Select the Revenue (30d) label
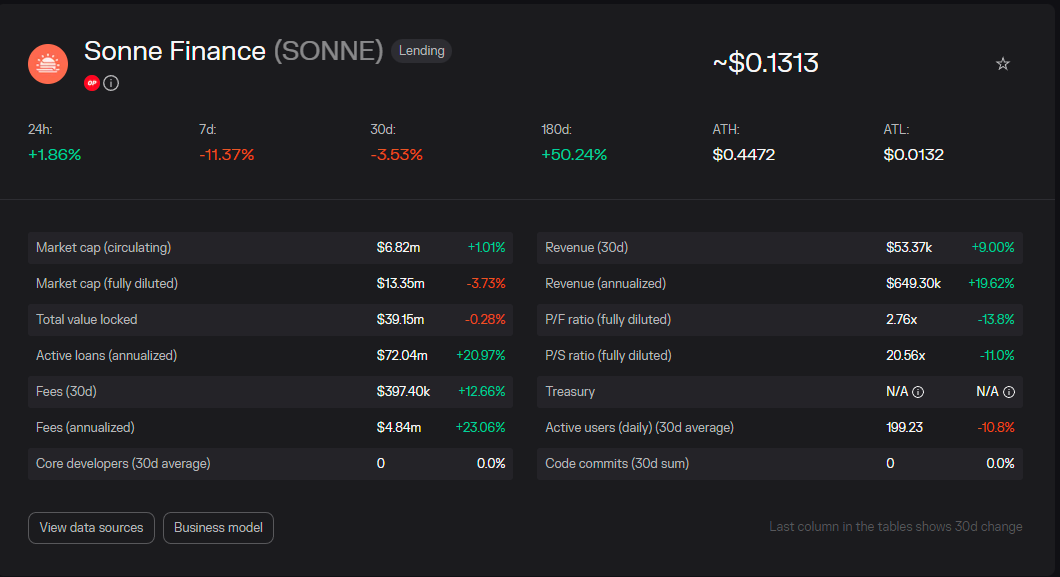Image resolution: width=1060 pixels, height=577 pixels. [586, 247]
